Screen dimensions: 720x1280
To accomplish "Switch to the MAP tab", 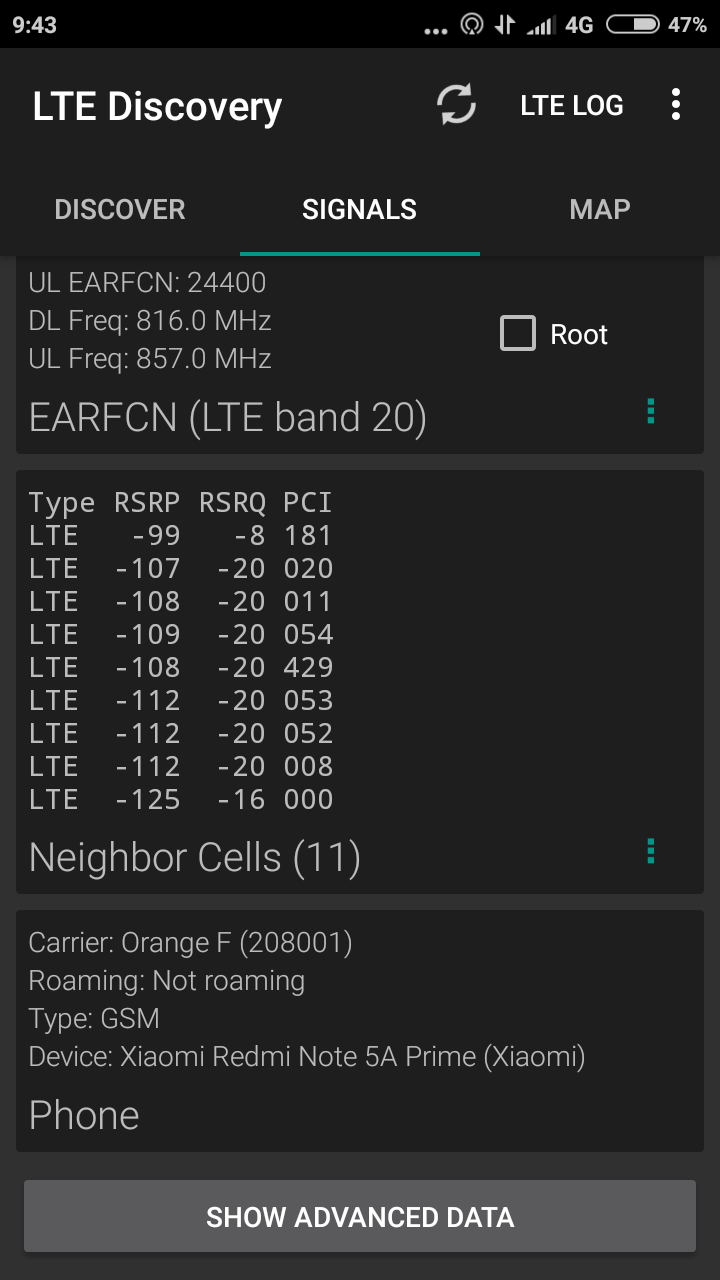I will coord(600,210).
